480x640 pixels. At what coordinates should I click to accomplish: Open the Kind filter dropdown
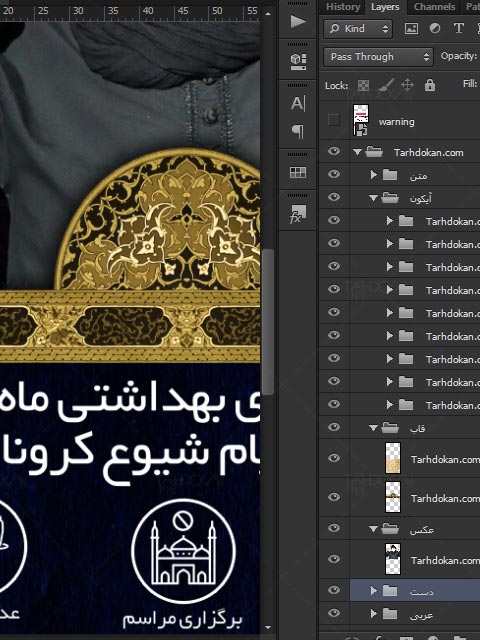tap(358, 29)
